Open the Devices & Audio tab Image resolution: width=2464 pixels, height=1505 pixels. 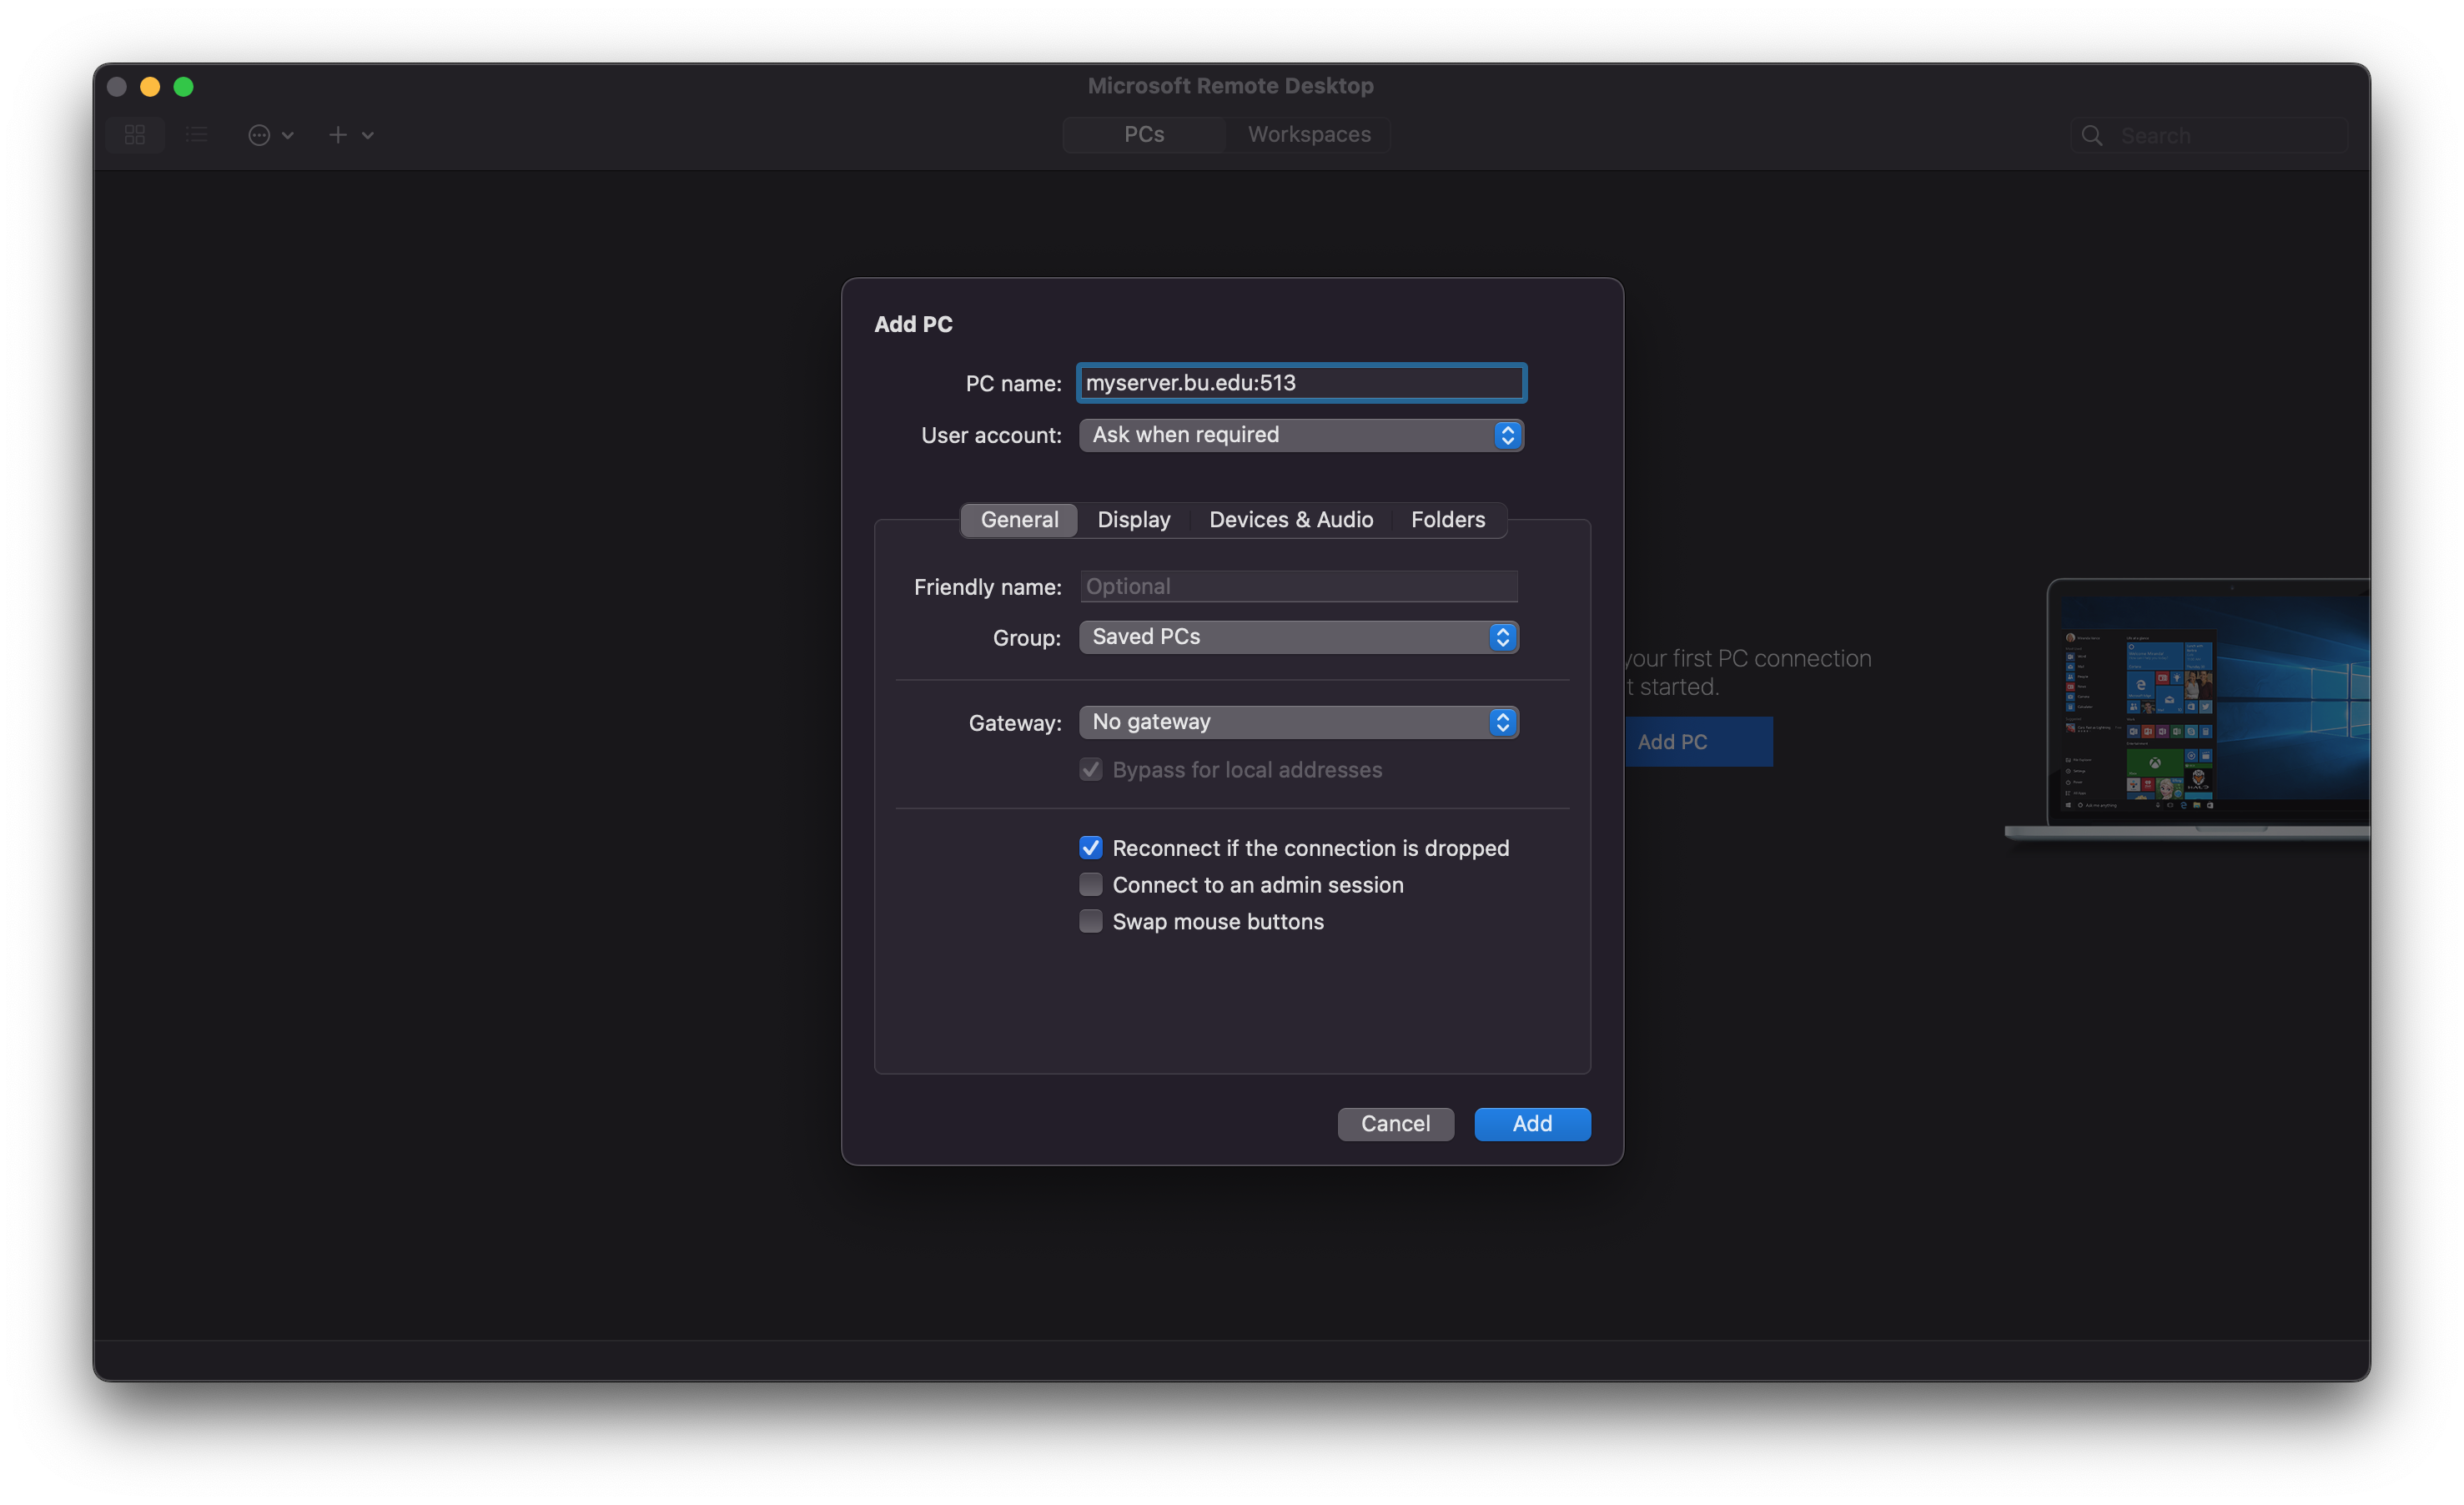pos(1290,520)
